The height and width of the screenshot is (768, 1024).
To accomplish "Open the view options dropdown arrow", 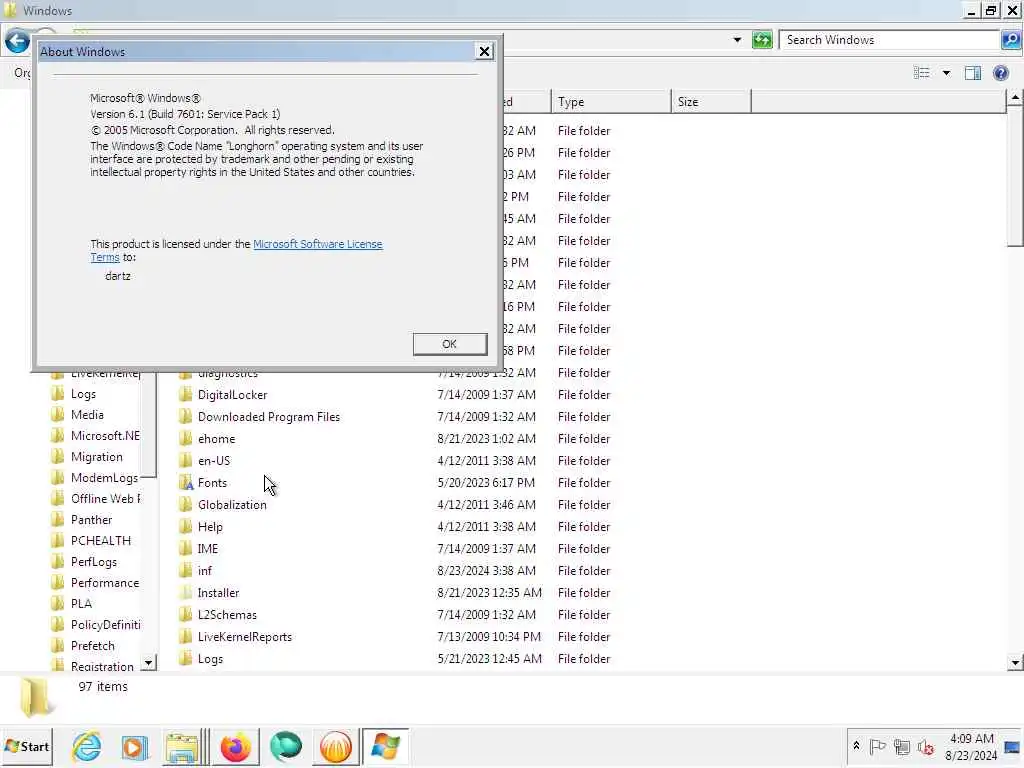I will [x=946, y=73].
